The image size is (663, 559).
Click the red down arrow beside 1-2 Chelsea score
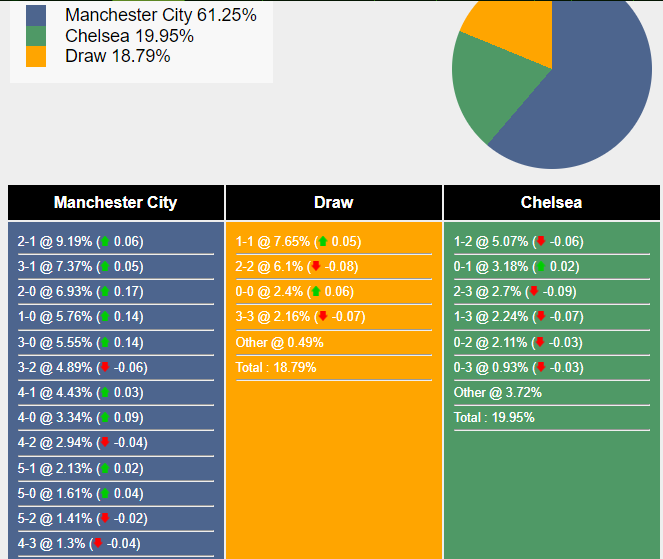541,241
